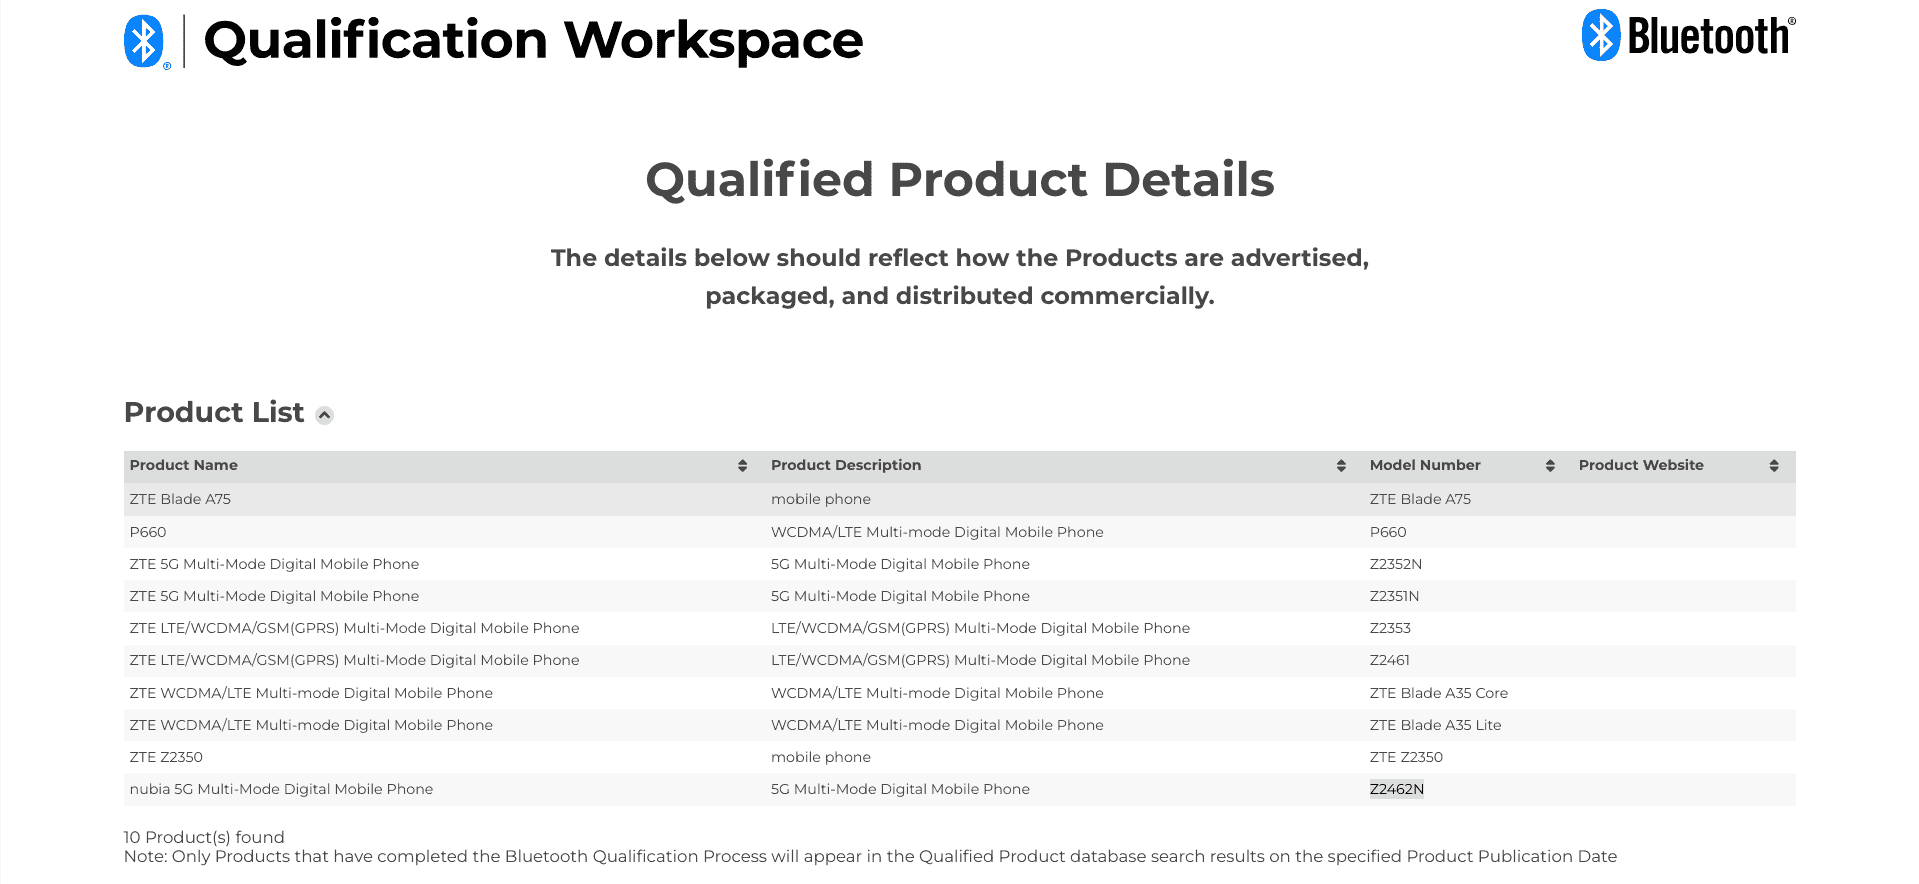The image size is (1919, 884).
Task: Sort table by Product Description arrows
Action: coord(1341,466)
